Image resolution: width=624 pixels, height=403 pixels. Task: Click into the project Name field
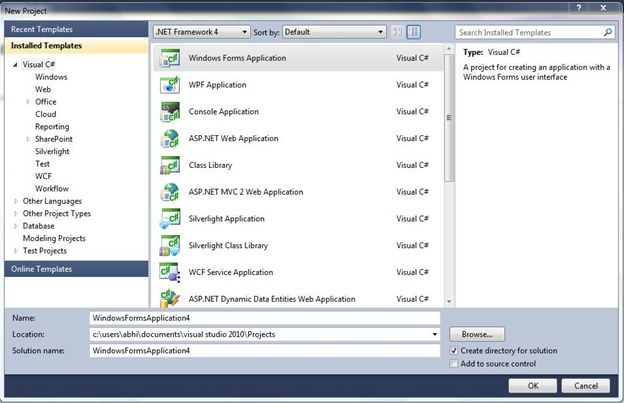265,318
